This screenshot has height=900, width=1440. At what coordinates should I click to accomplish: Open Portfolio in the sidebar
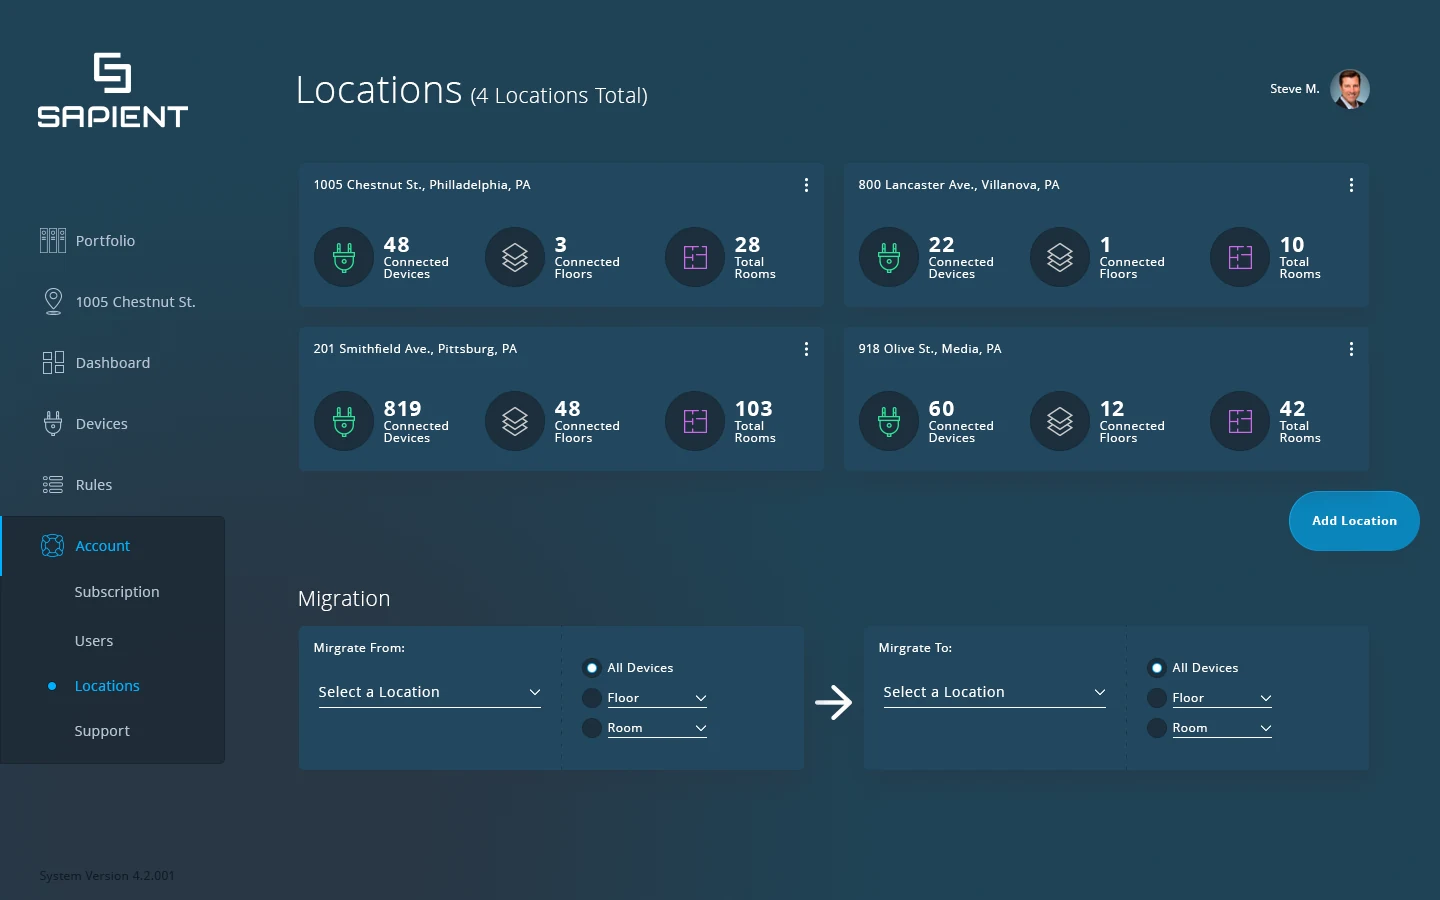(x=105, y=241)
